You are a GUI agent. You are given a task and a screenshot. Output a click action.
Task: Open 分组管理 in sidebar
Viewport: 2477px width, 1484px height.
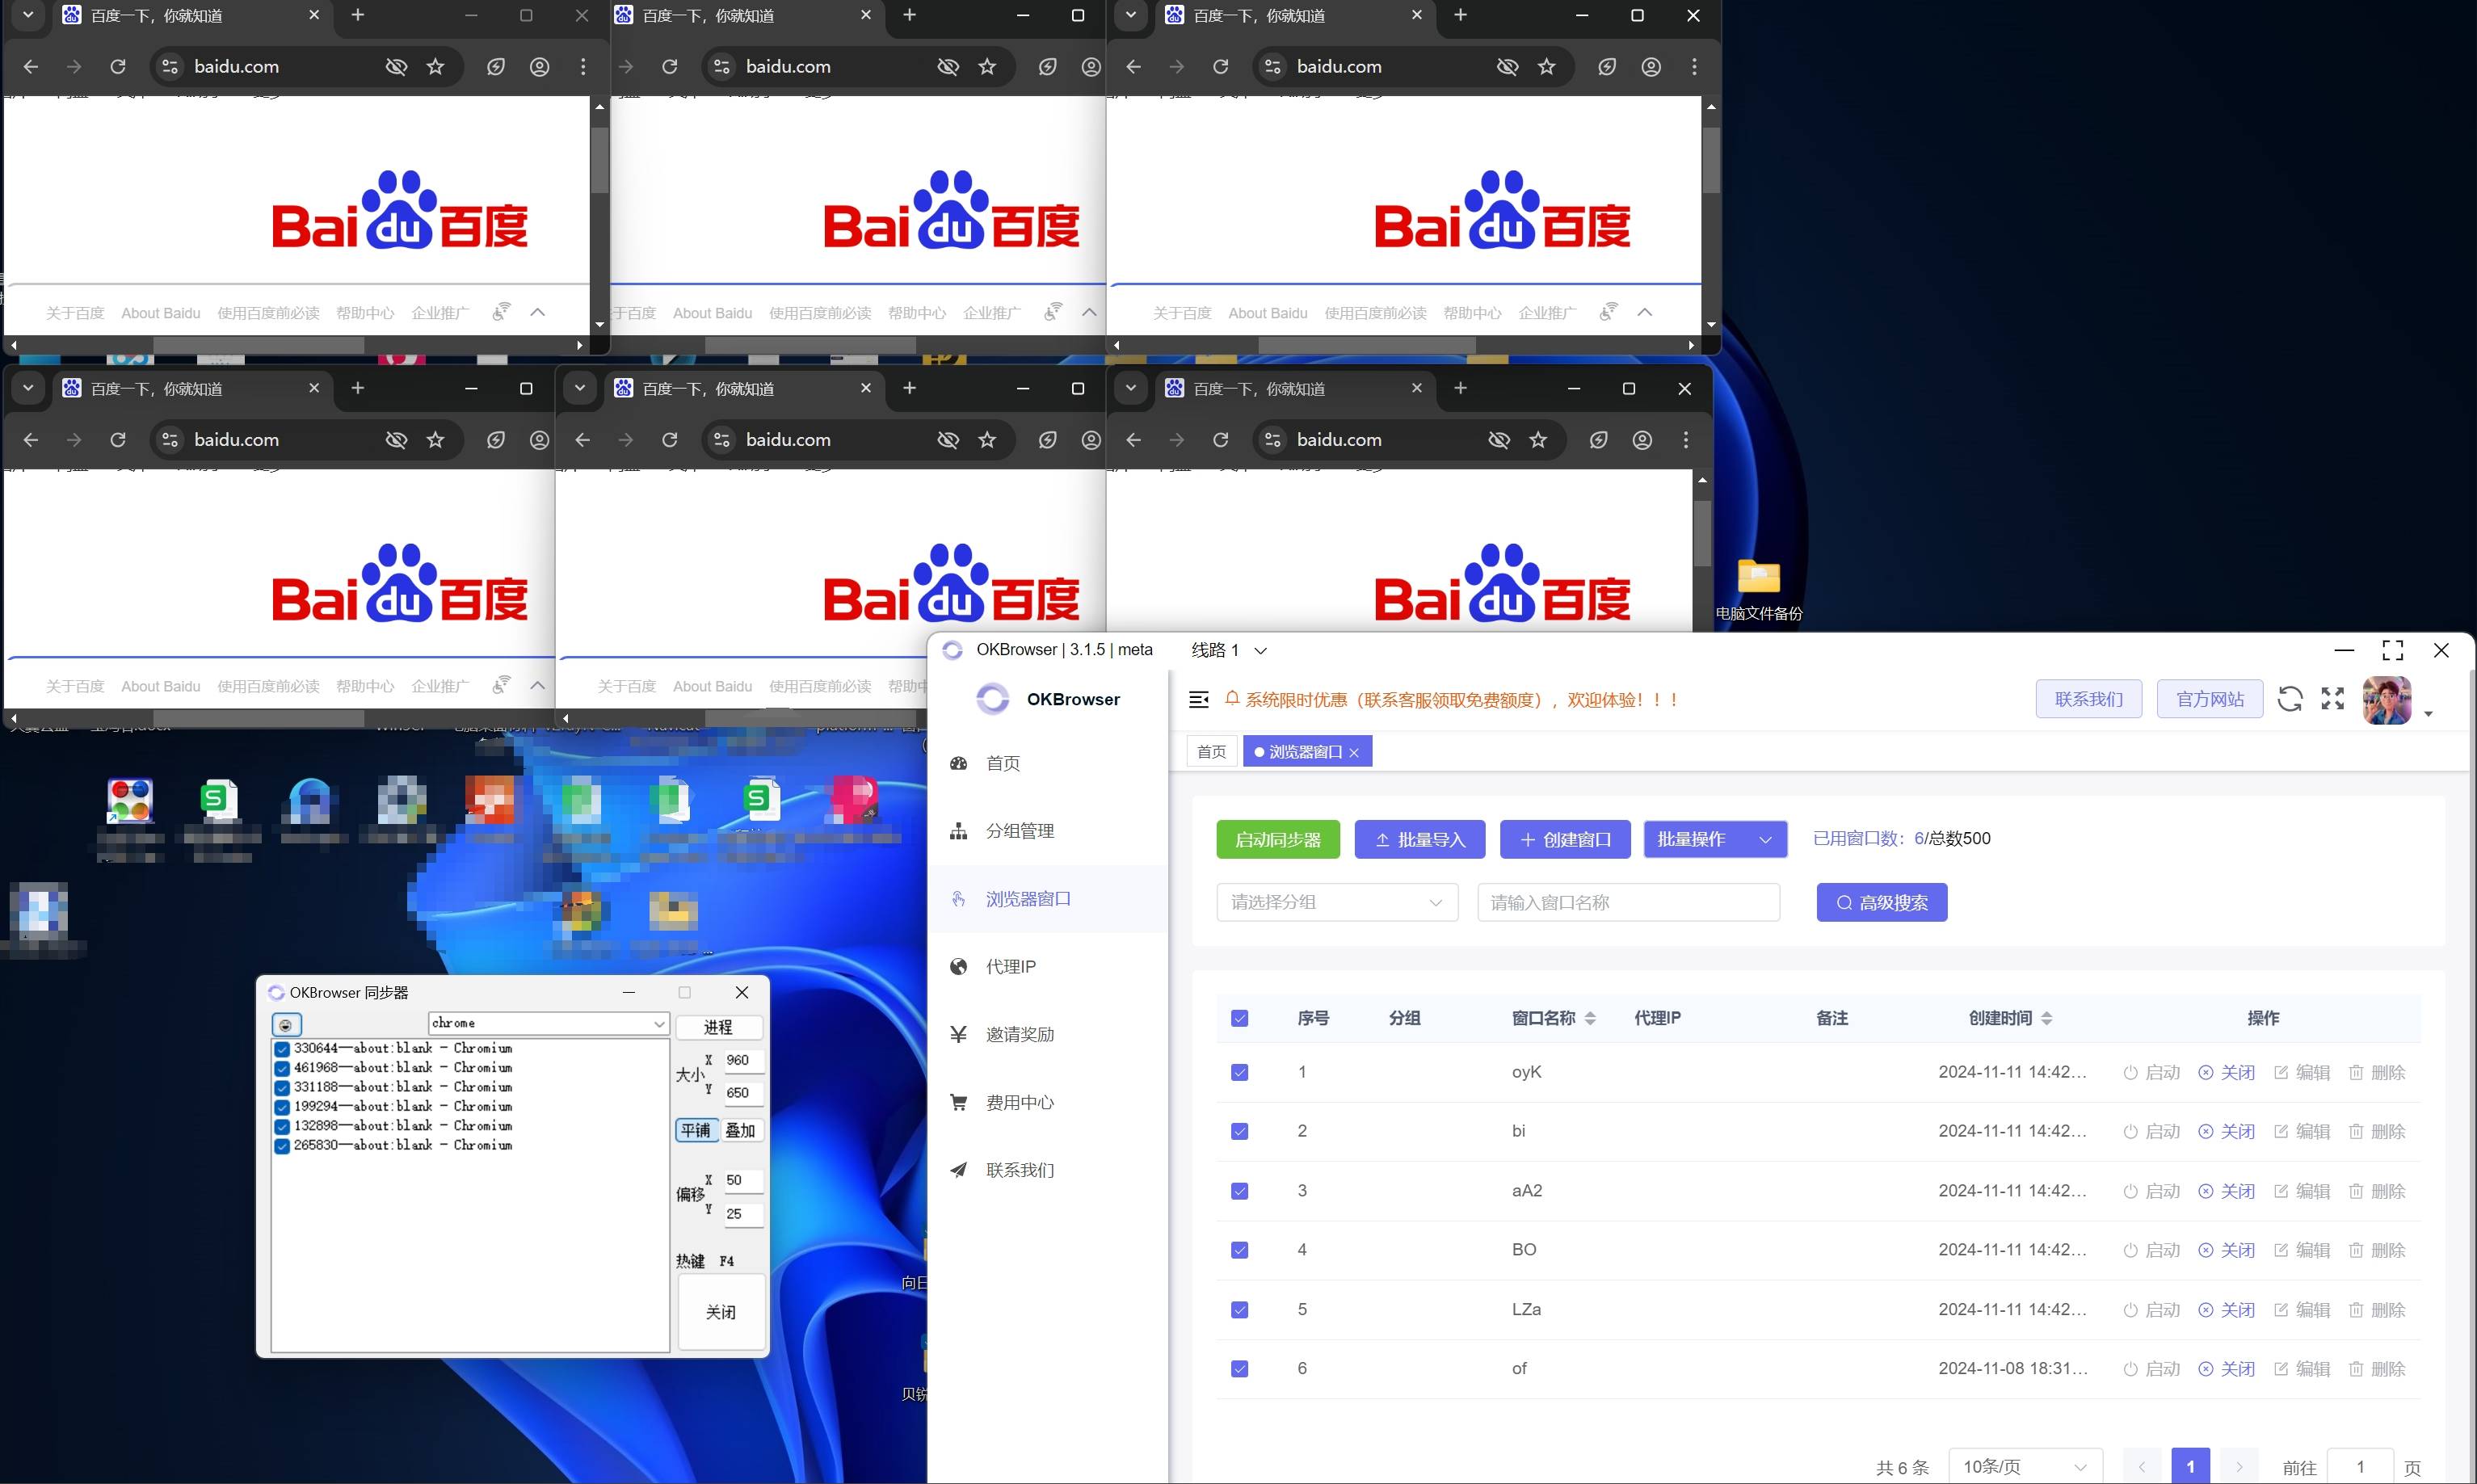[x=1019, y=831]
